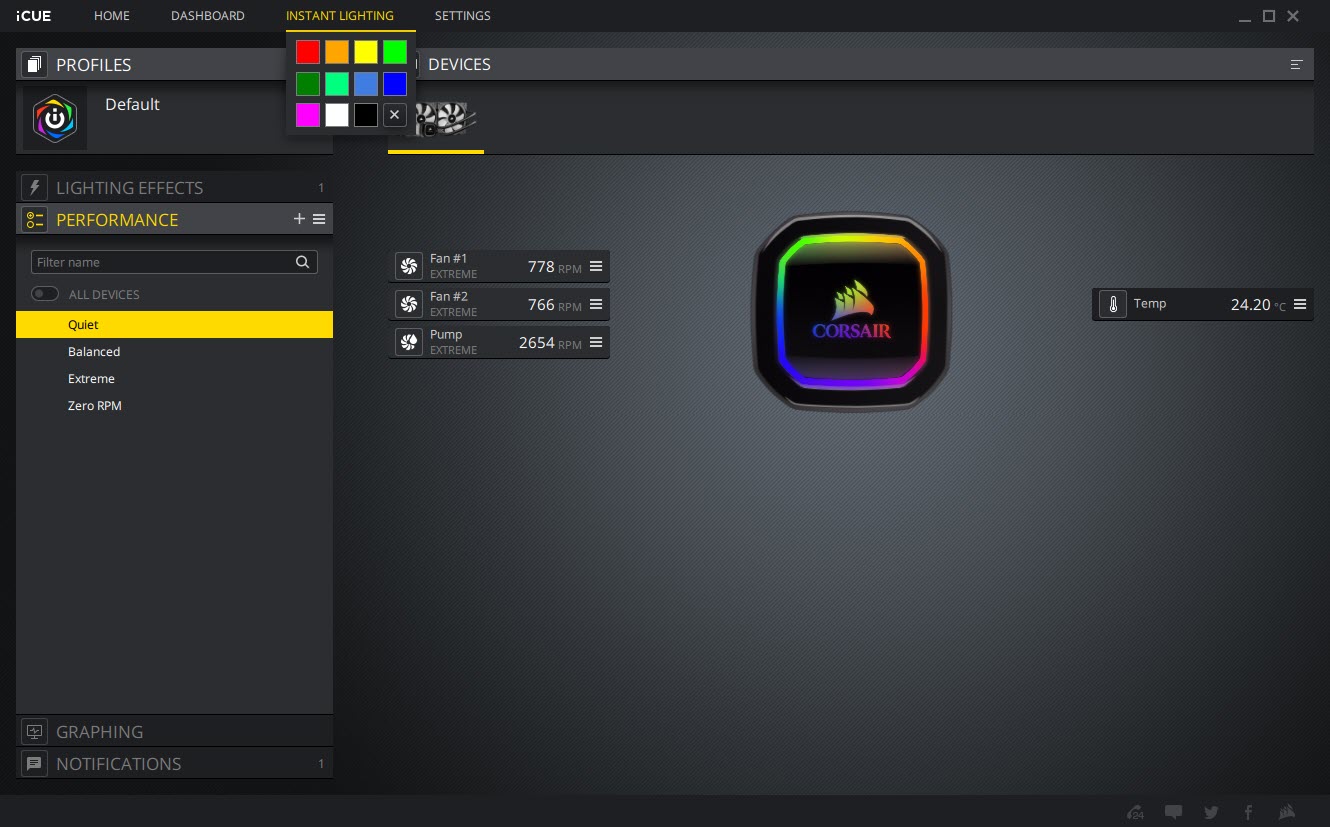Click the Instant Lighting menu
Screen dimensions: 1330x827
340,16
